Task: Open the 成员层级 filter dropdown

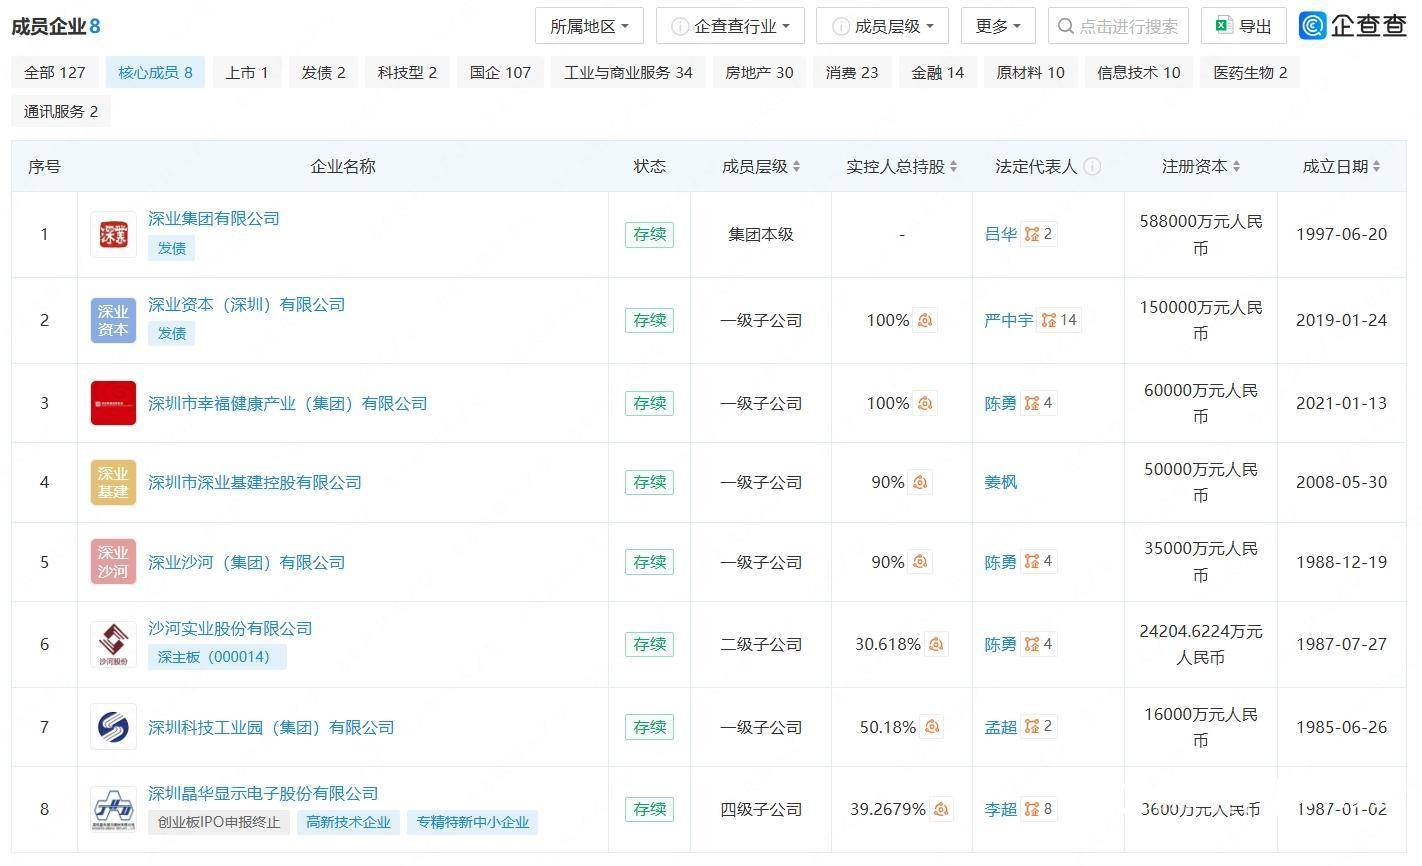Action: pos(881,26)
